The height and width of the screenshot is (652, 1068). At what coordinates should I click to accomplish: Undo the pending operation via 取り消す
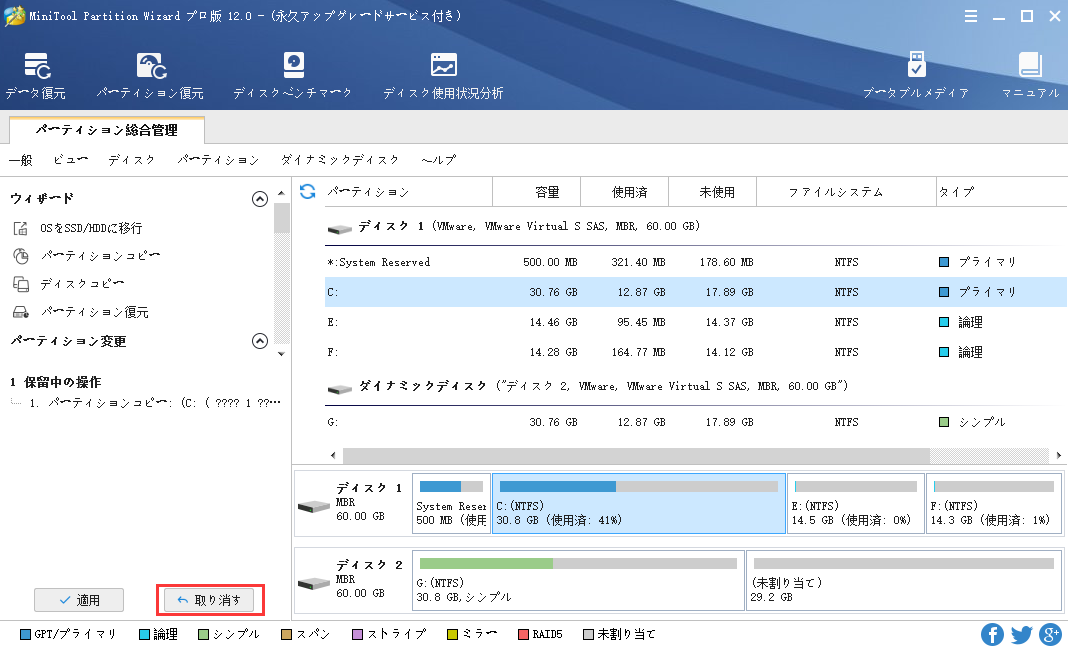[x=211, y=600]
